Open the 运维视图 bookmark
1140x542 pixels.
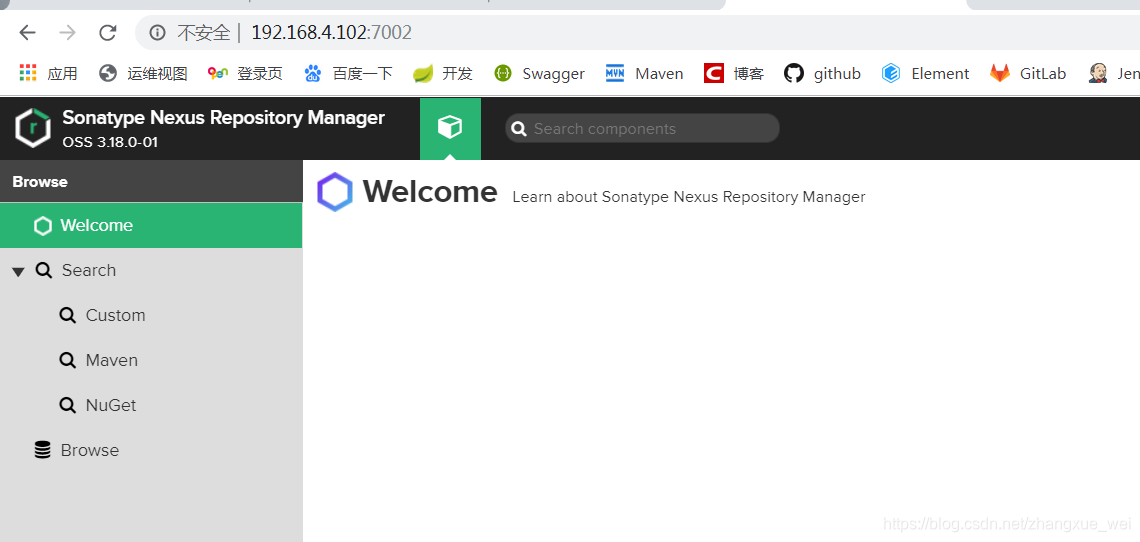click(142, 73)
